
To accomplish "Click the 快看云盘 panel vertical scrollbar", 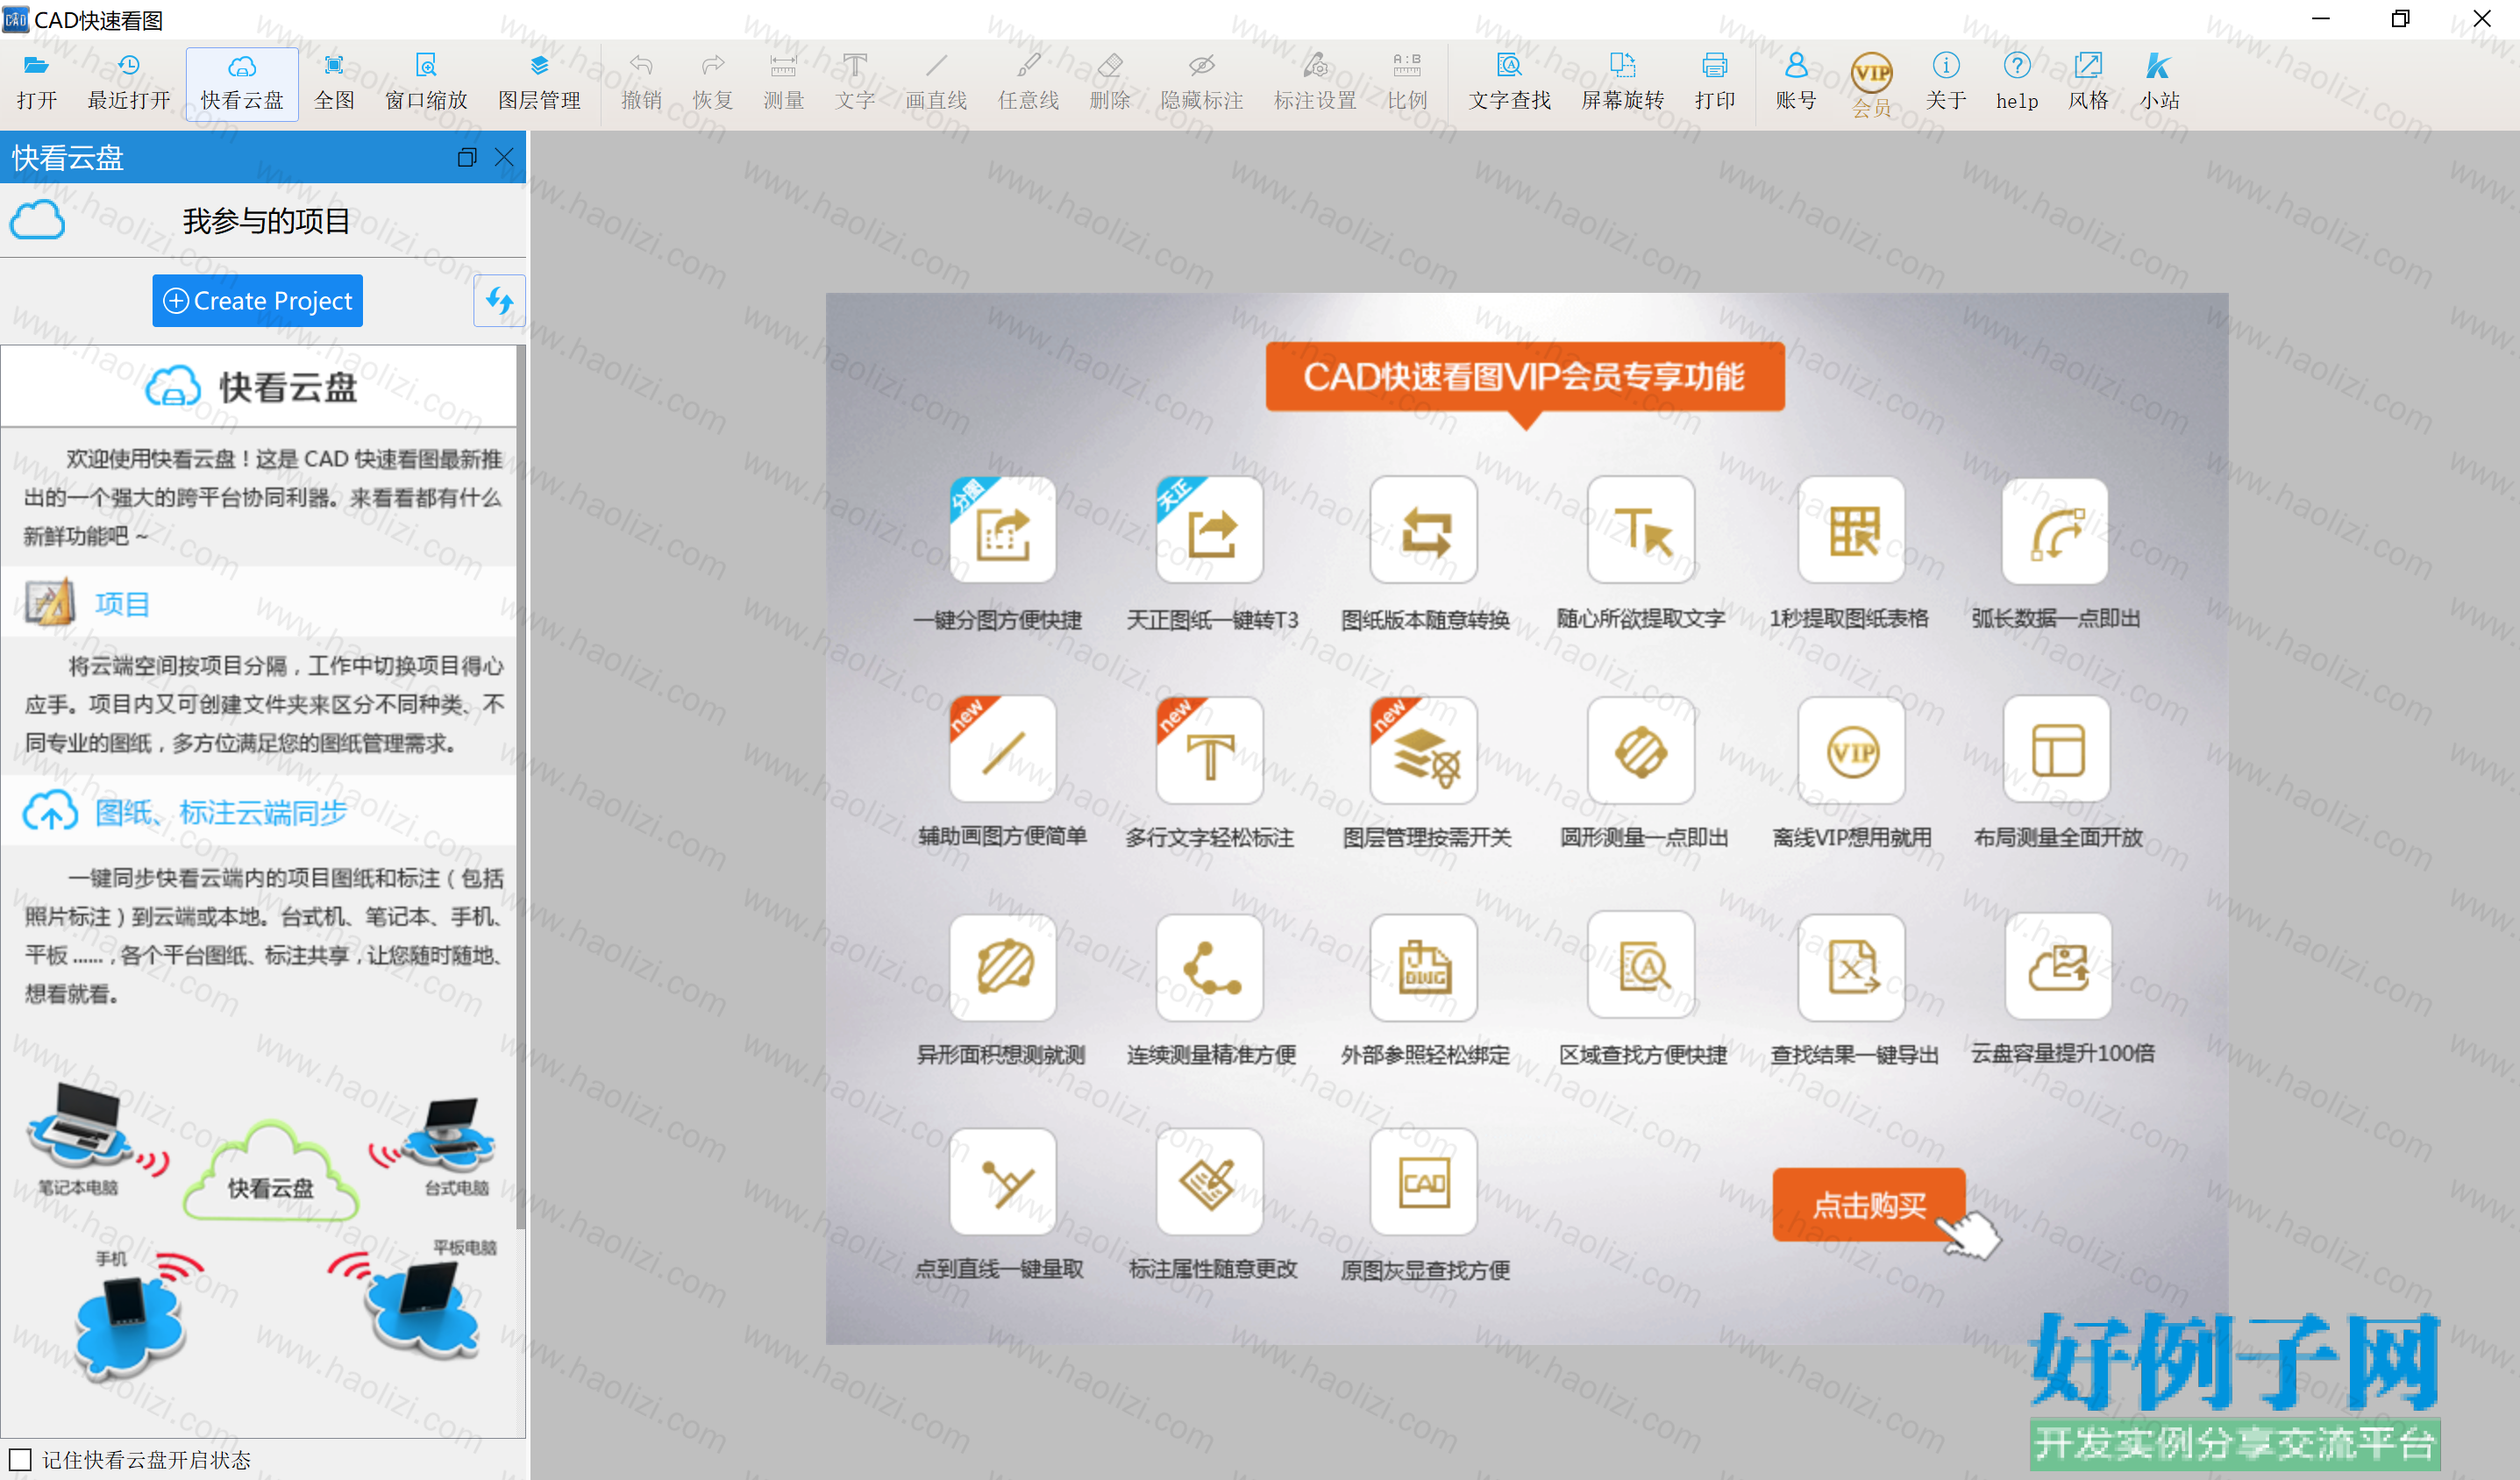I will tap(520, 787).
